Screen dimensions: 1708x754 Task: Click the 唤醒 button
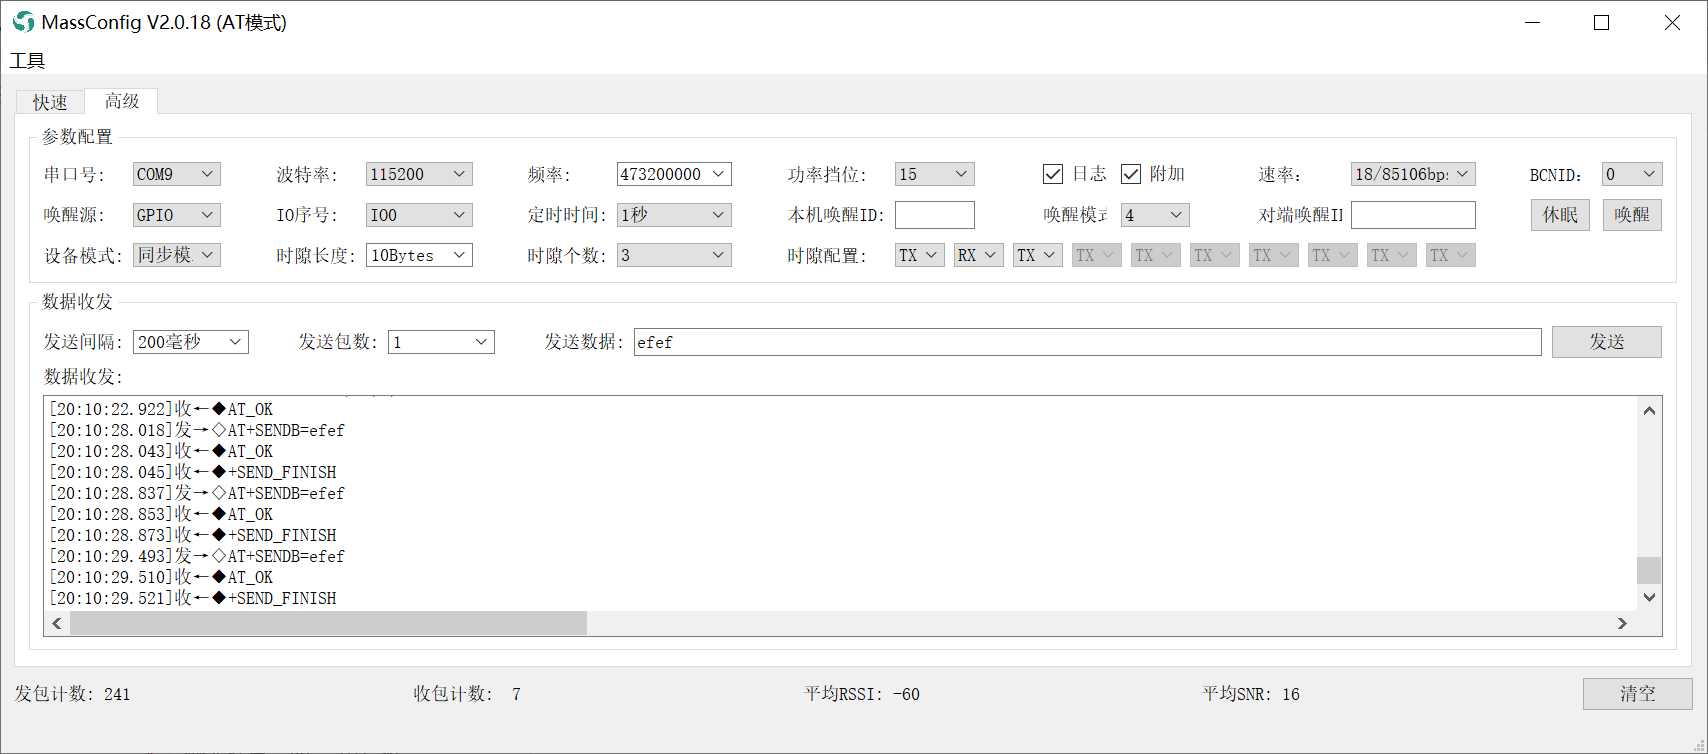click(1632, 215)
